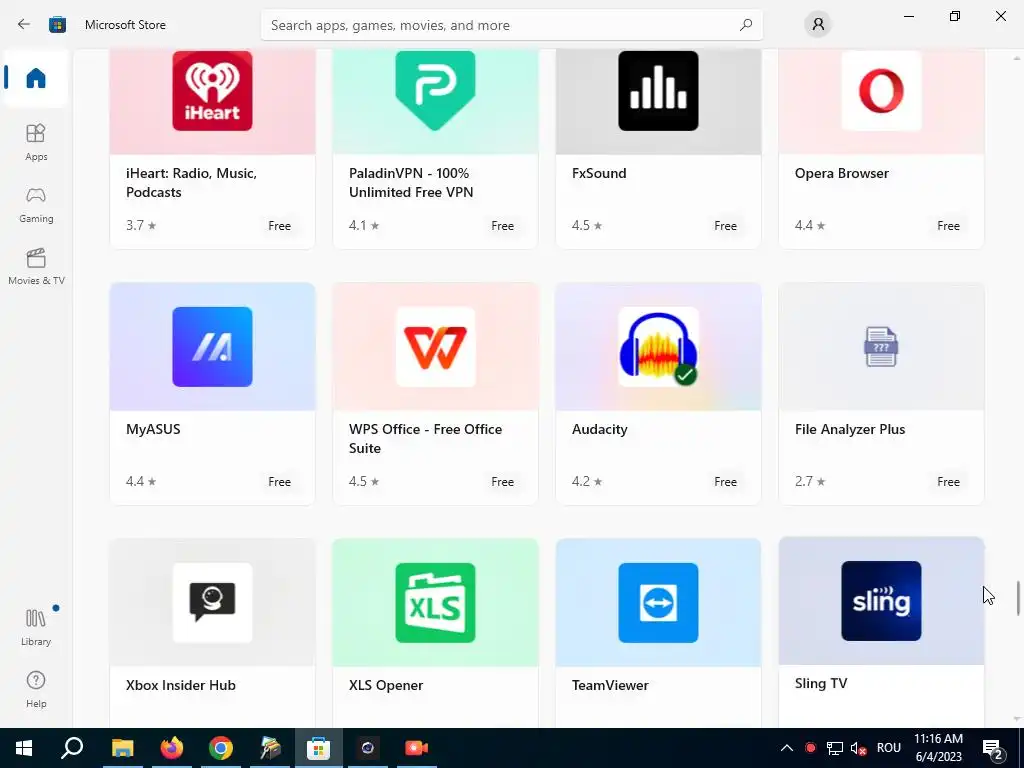The image size is (1024, 768).
Task: Click the File Analyzer Plus title text
Action: coord(850,429)
